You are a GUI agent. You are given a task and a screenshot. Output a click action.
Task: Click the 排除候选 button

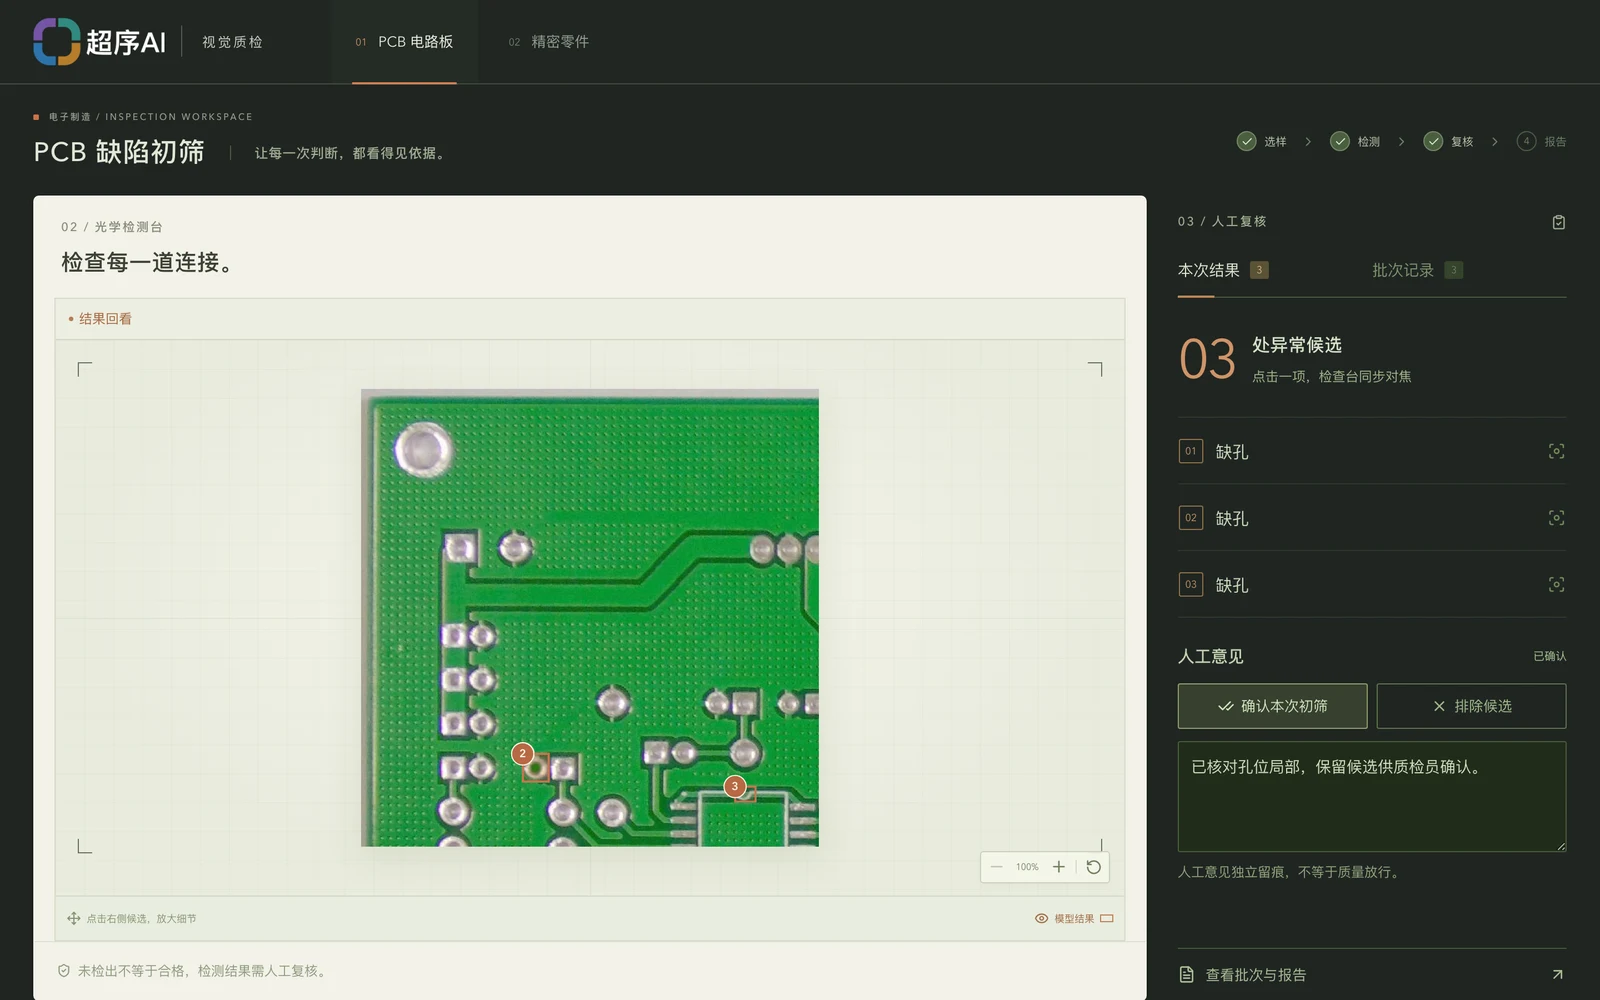point(1471,706)
